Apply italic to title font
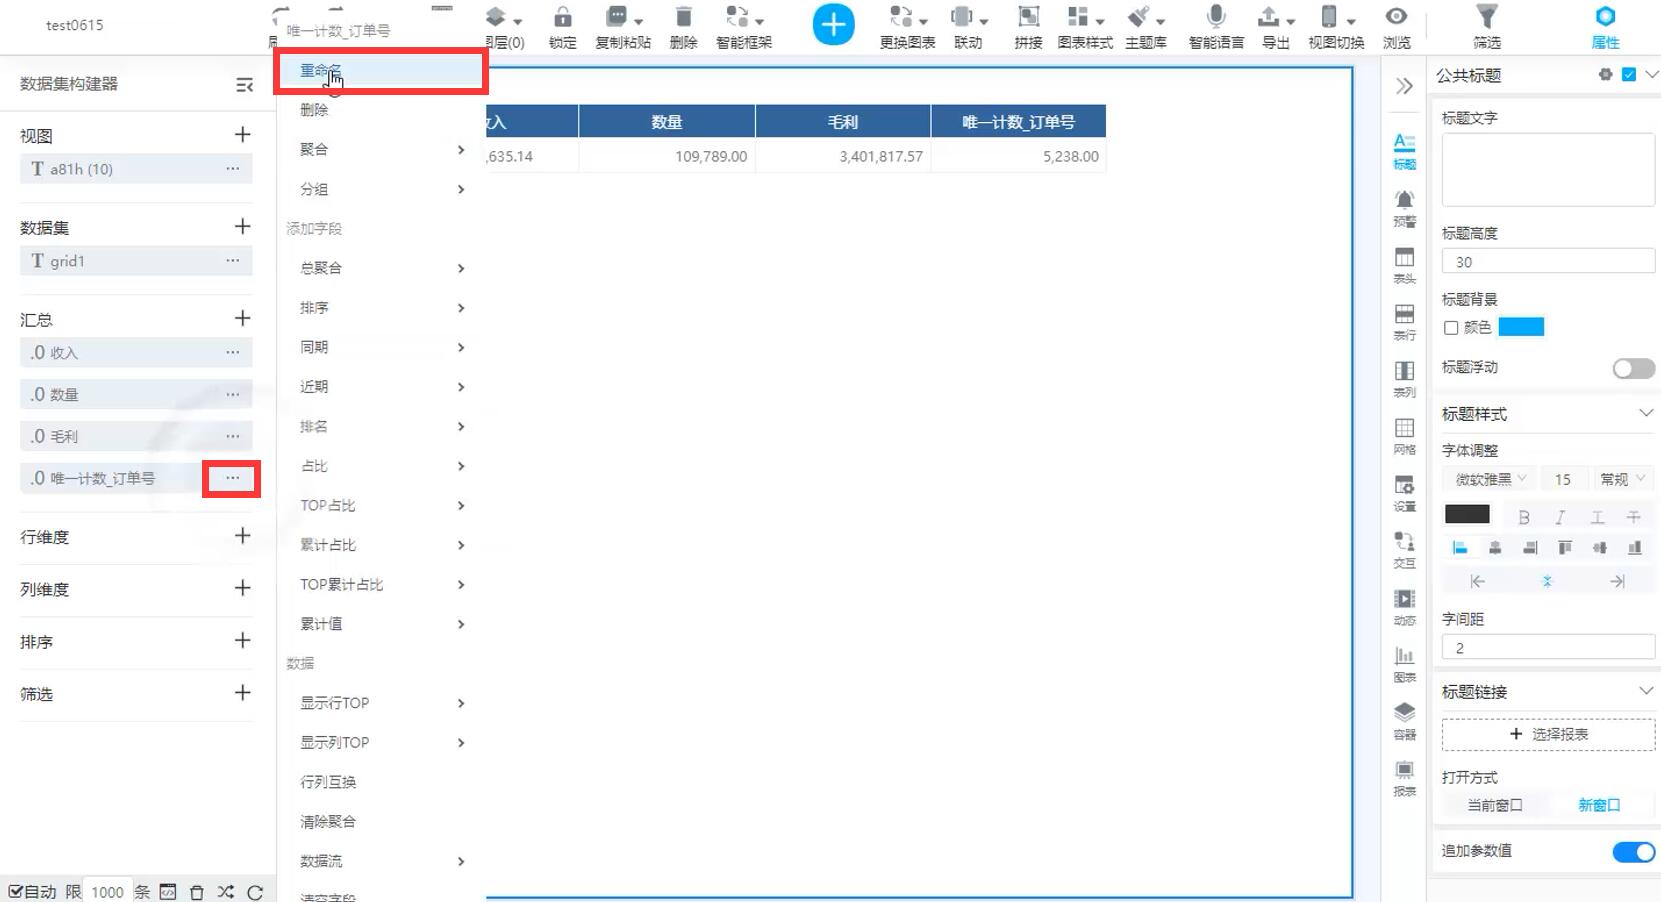Viewport: 1661px width, 902px height. click(x=1560, y=517)
